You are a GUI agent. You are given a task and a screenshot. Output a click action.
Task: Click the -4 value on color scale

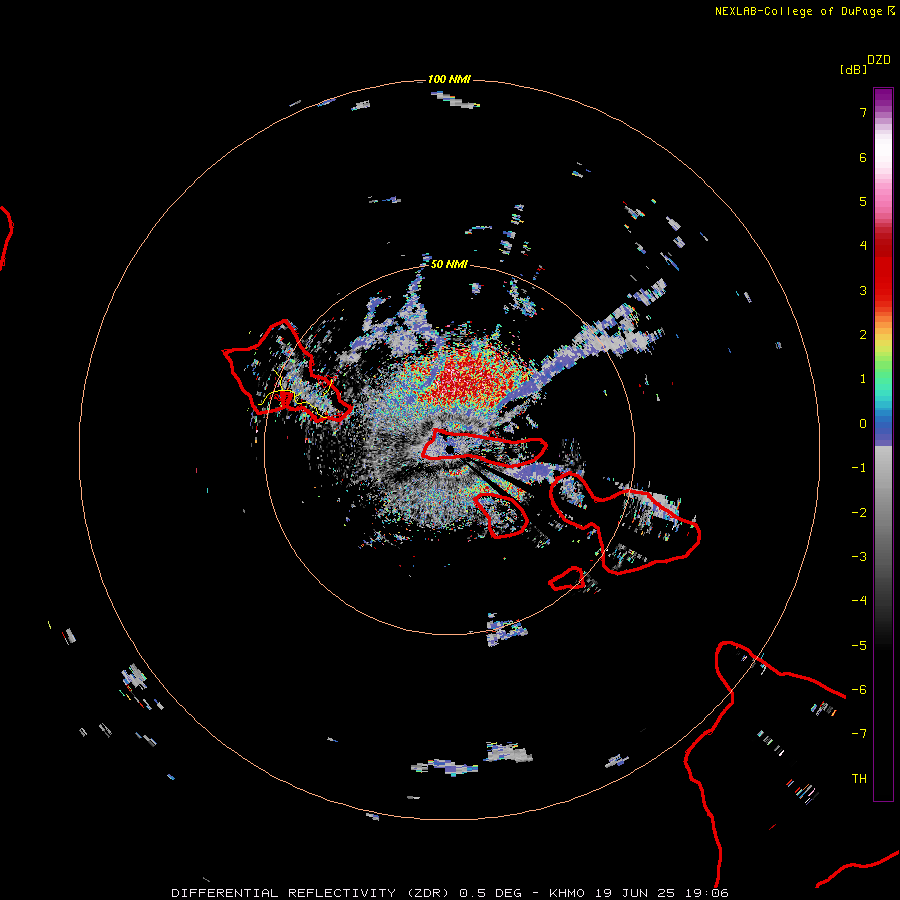click(859, 600)
